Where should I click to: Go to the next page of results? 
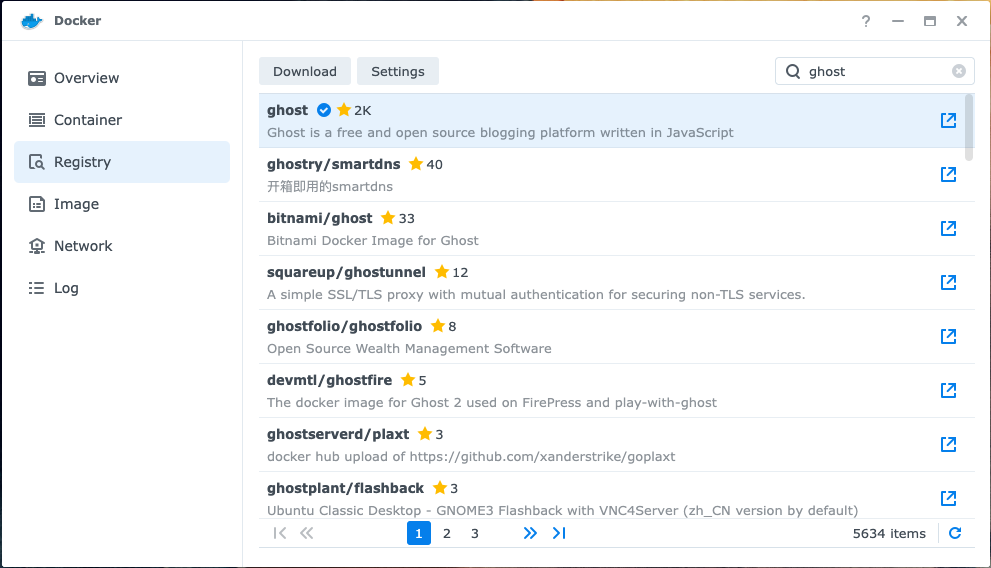[x=530, y=533]
